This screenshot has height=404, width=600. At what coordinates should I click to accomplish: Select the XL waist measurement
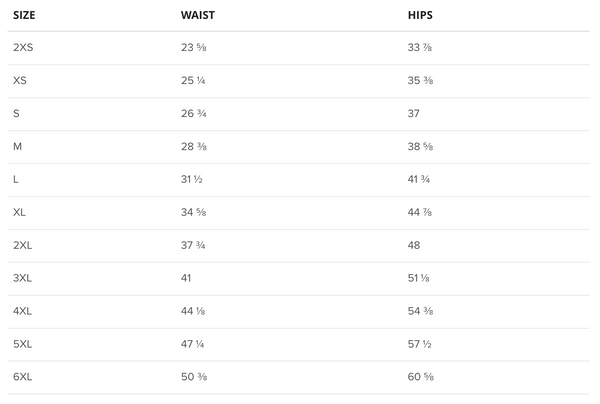pos(193,213)
